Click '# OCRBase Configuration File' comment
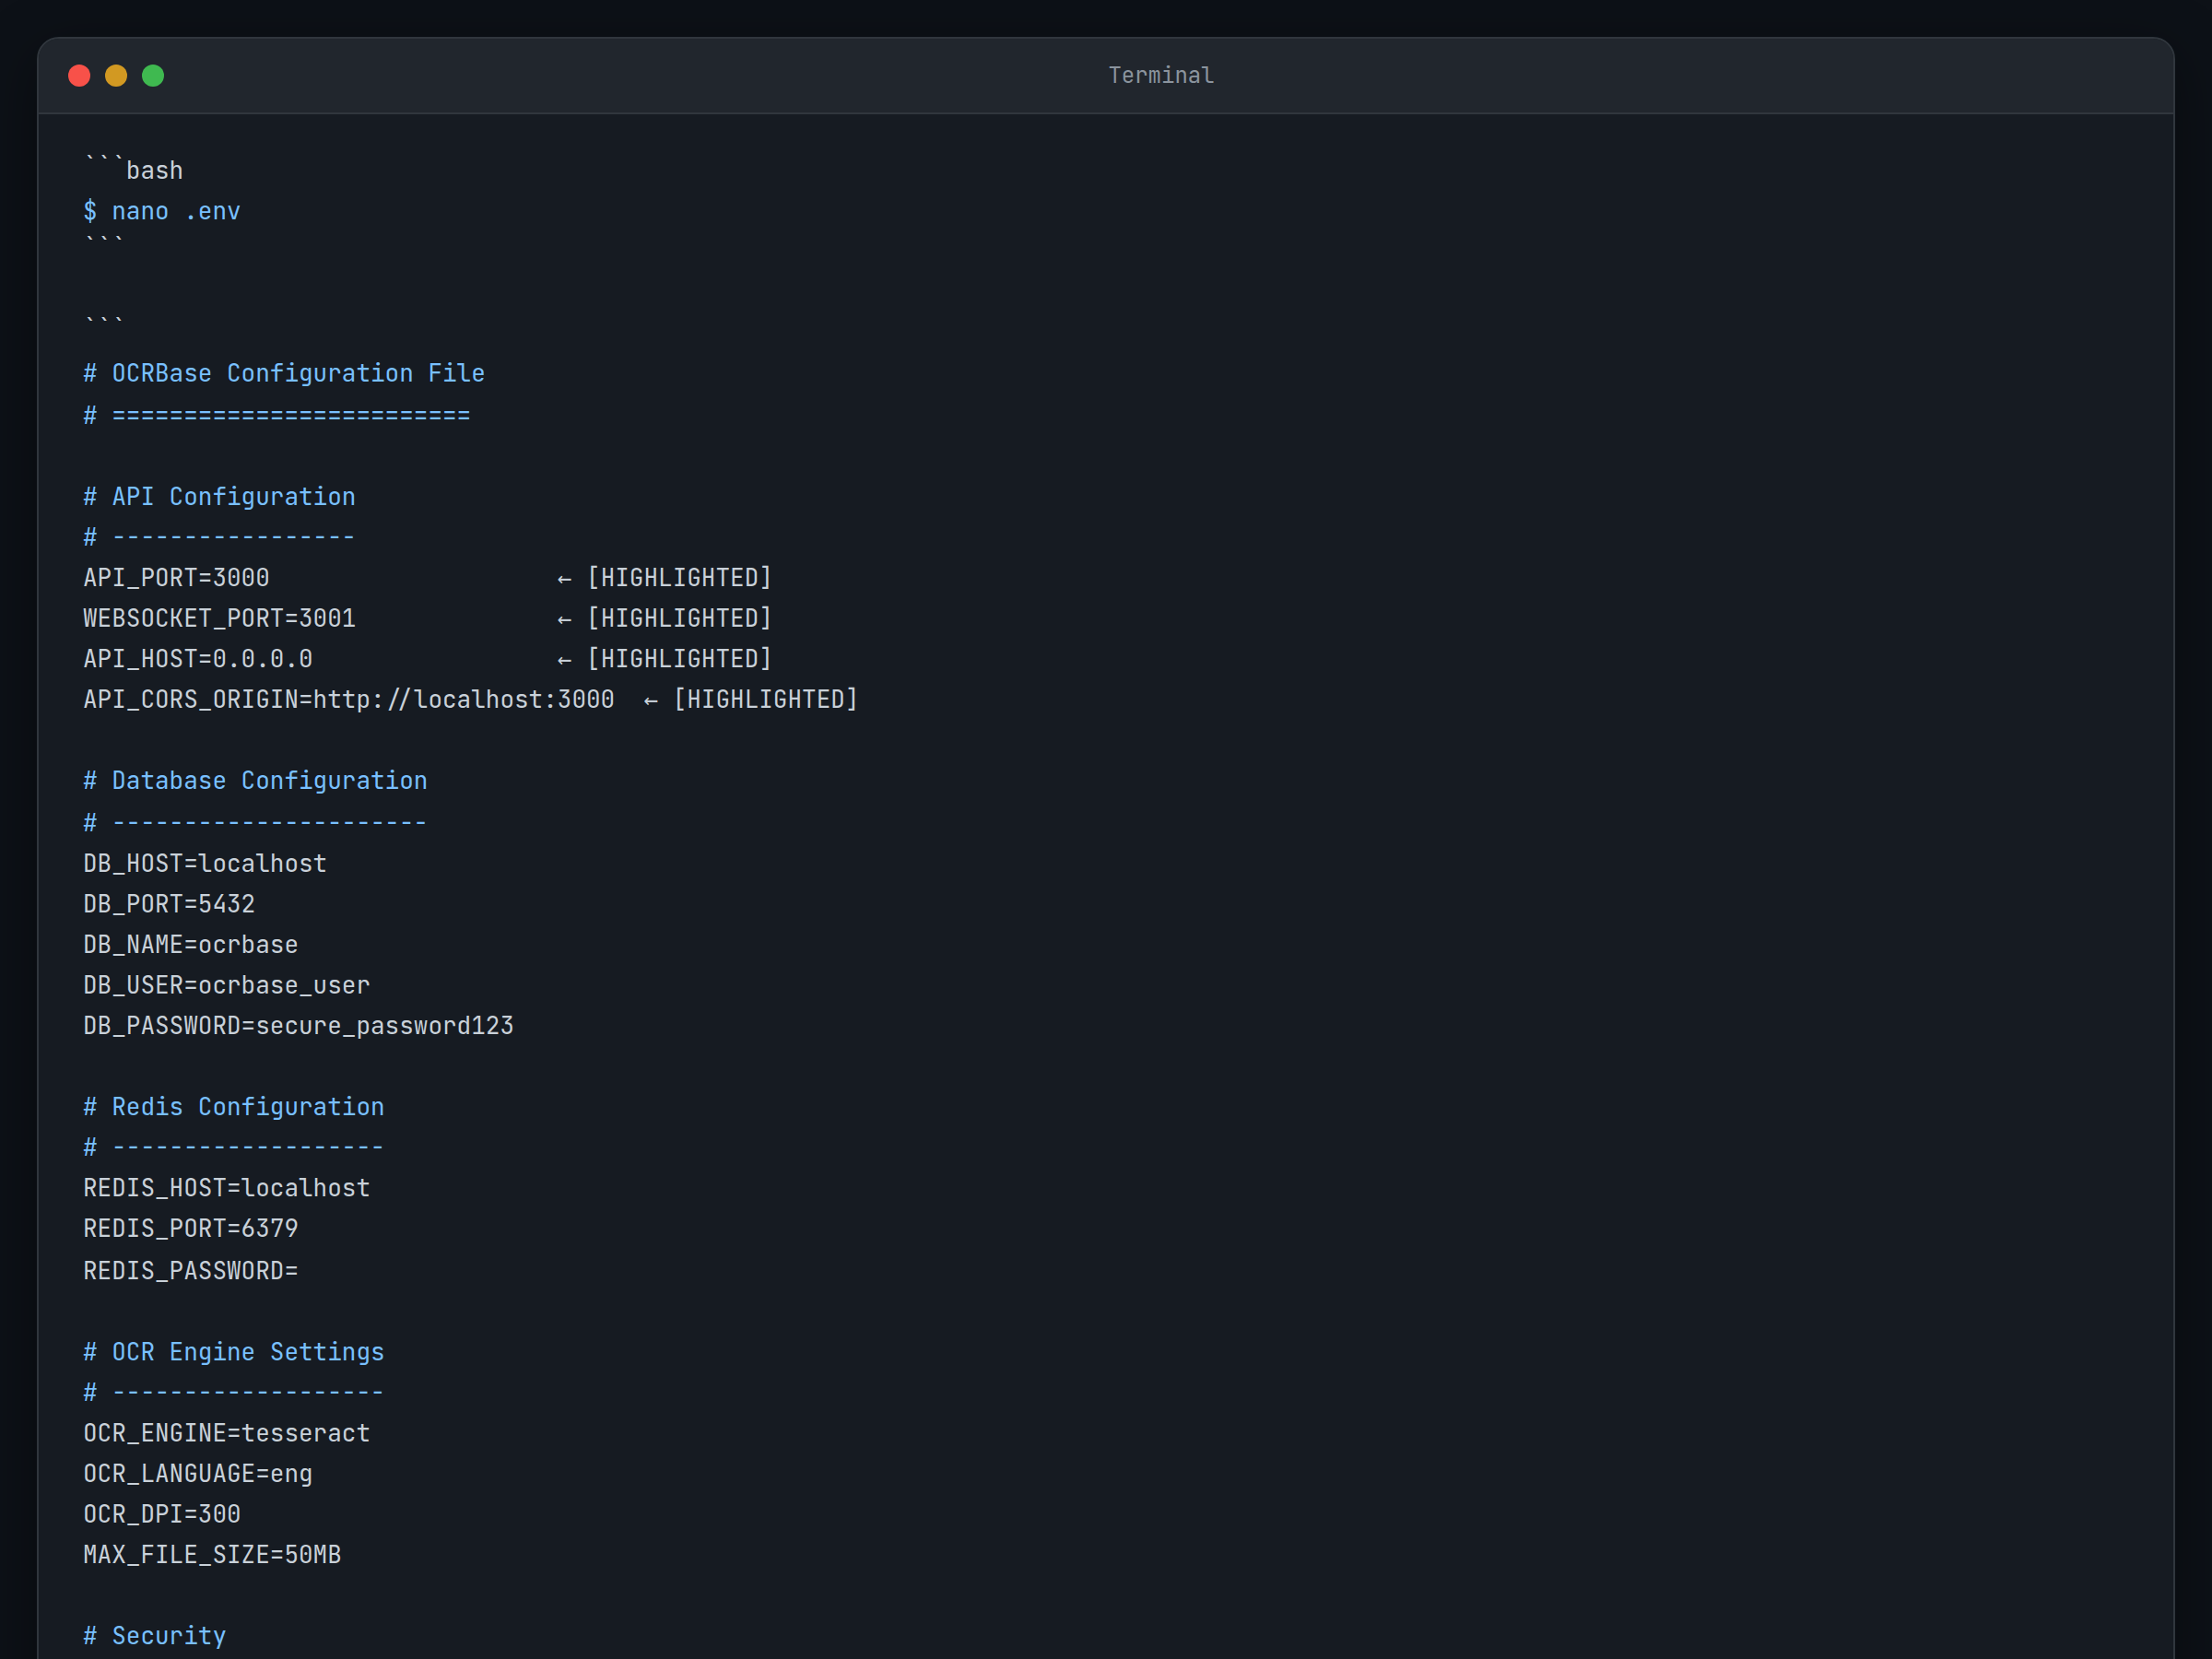Screen dimensions: 2212x1659 coord(284,373)
